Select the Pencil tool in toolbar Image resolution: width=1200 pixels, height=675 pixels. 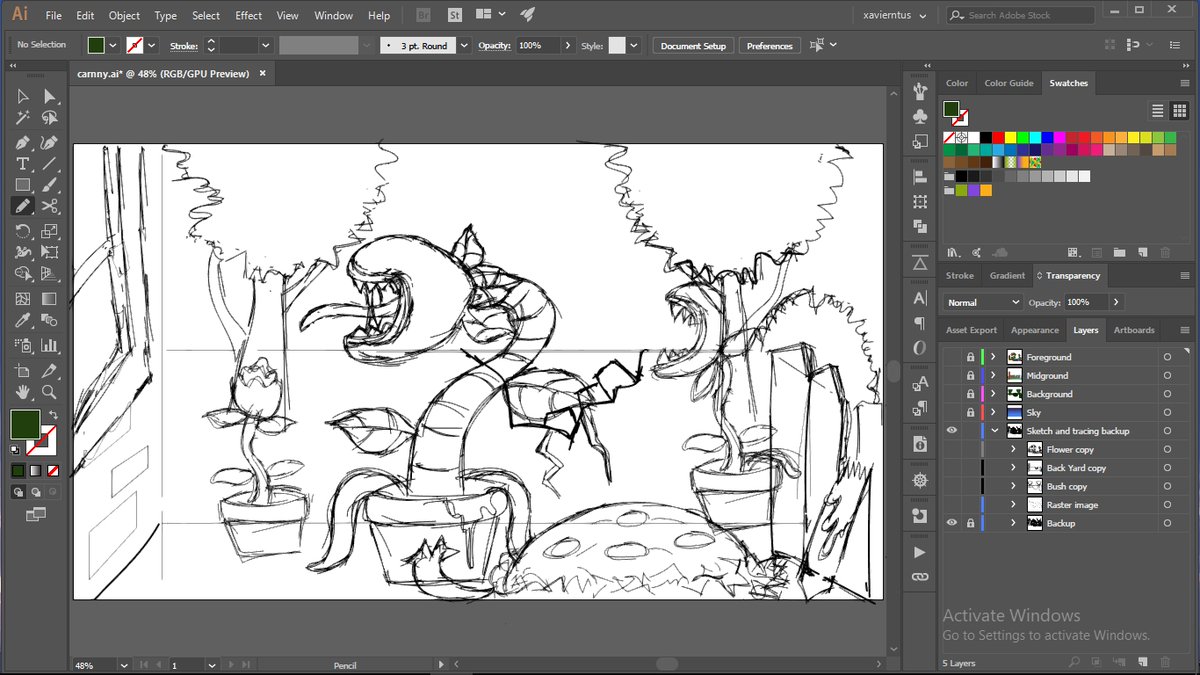tap(23, 206)
